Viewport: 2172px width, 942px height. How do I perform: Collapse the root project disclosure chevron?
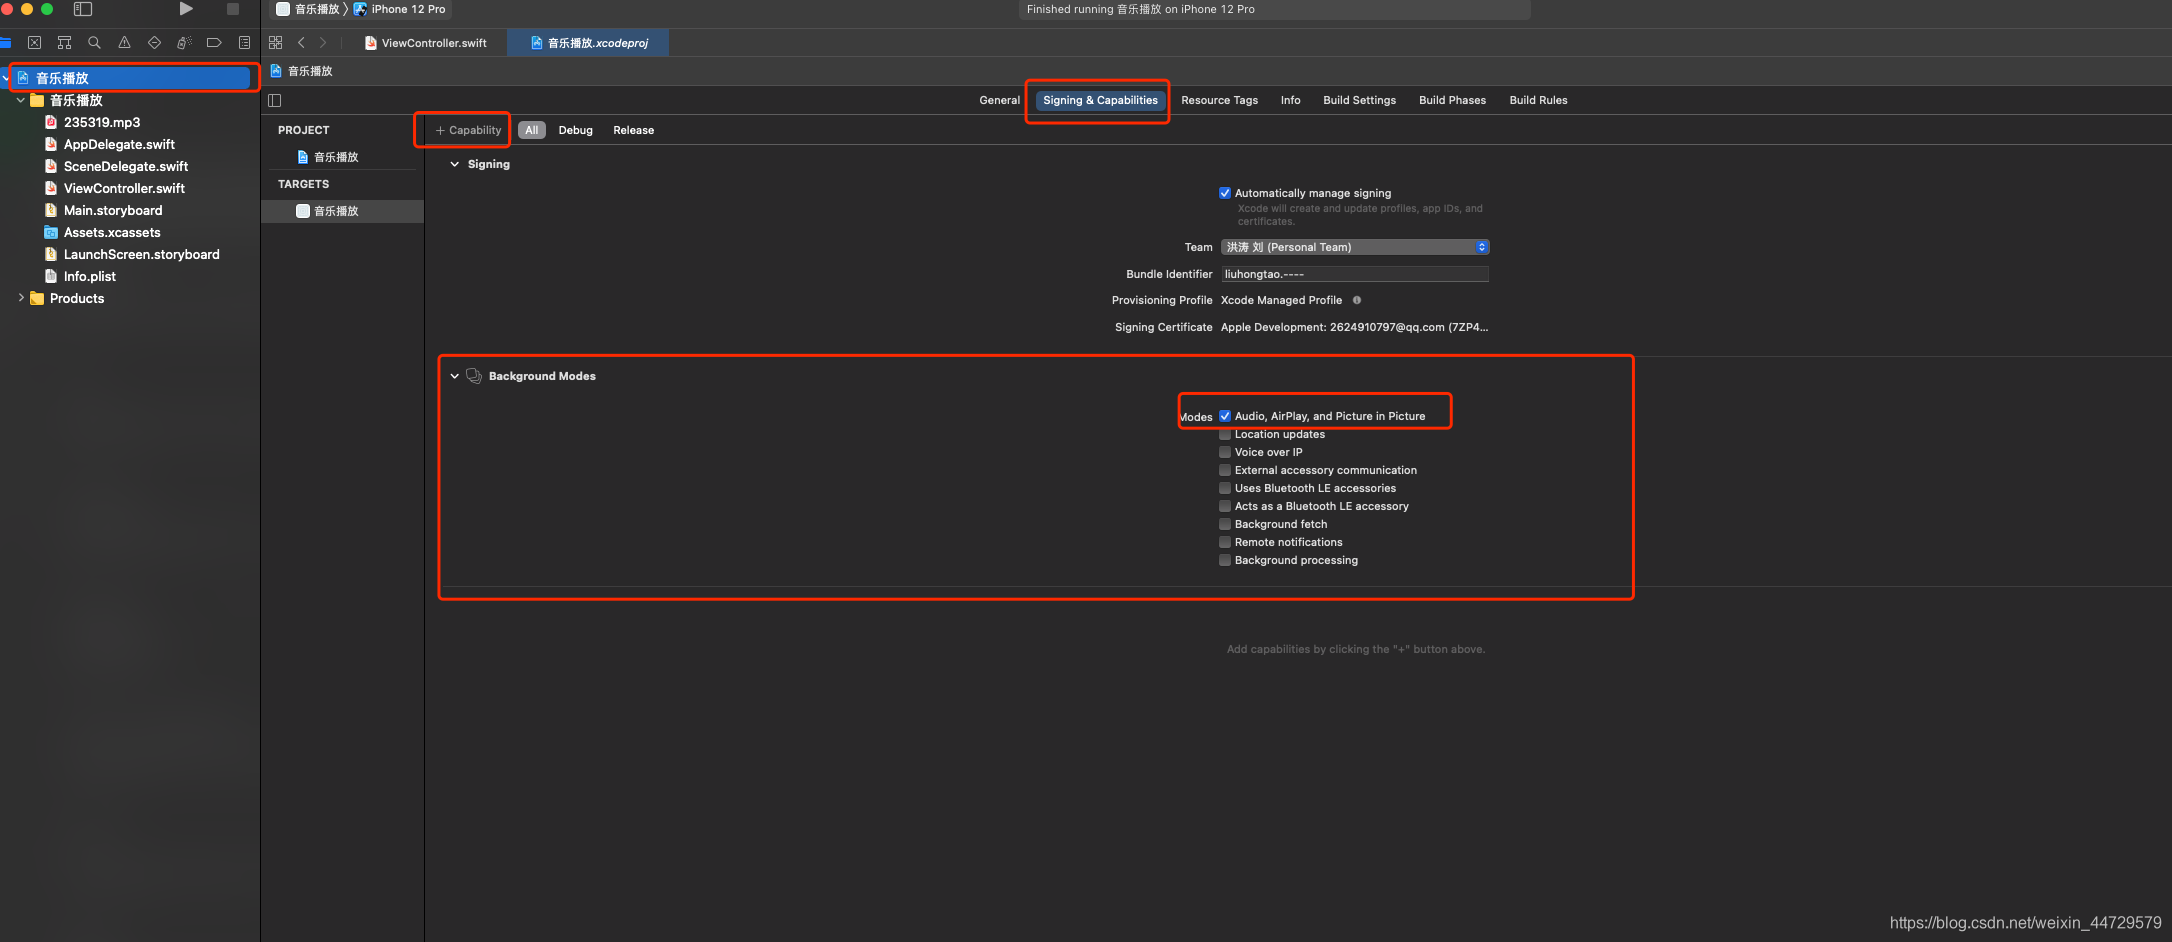click(6, 78)
